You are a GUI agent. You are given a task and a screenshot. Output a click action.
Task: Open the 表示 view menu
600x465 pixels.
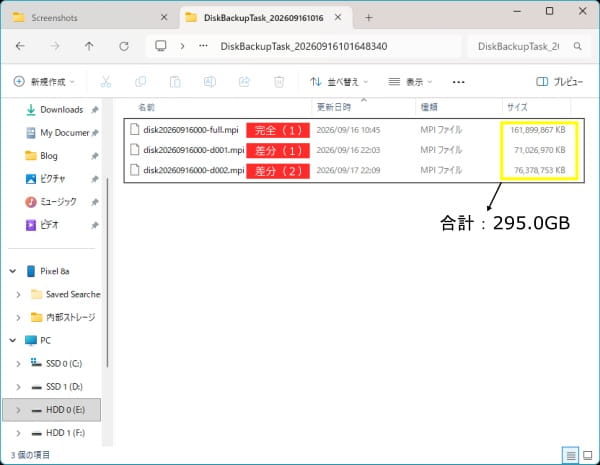[x=410, y=82]
